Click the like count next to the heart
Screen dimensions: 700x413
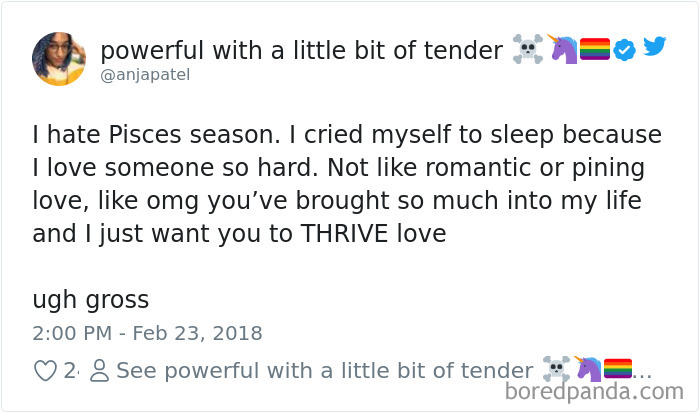click(x=70, y=370)
